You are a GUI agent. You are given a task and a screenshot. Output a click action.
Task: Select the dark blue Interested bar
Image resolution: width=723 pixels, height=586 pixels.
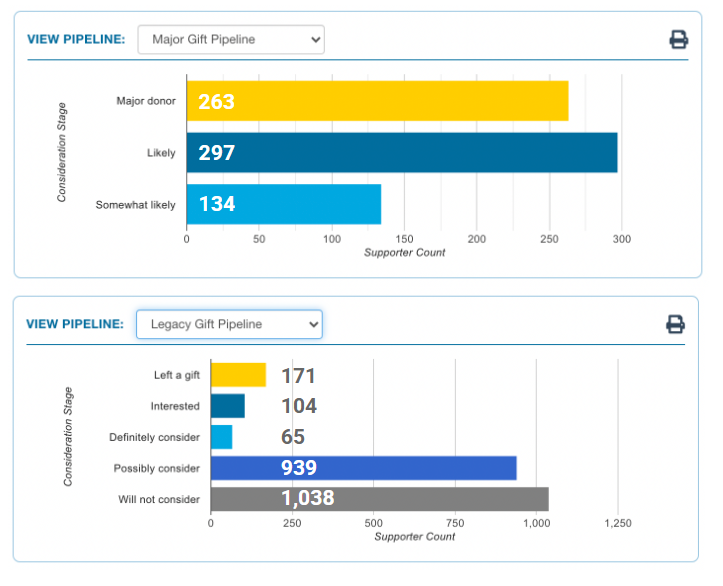click(227, 406)
